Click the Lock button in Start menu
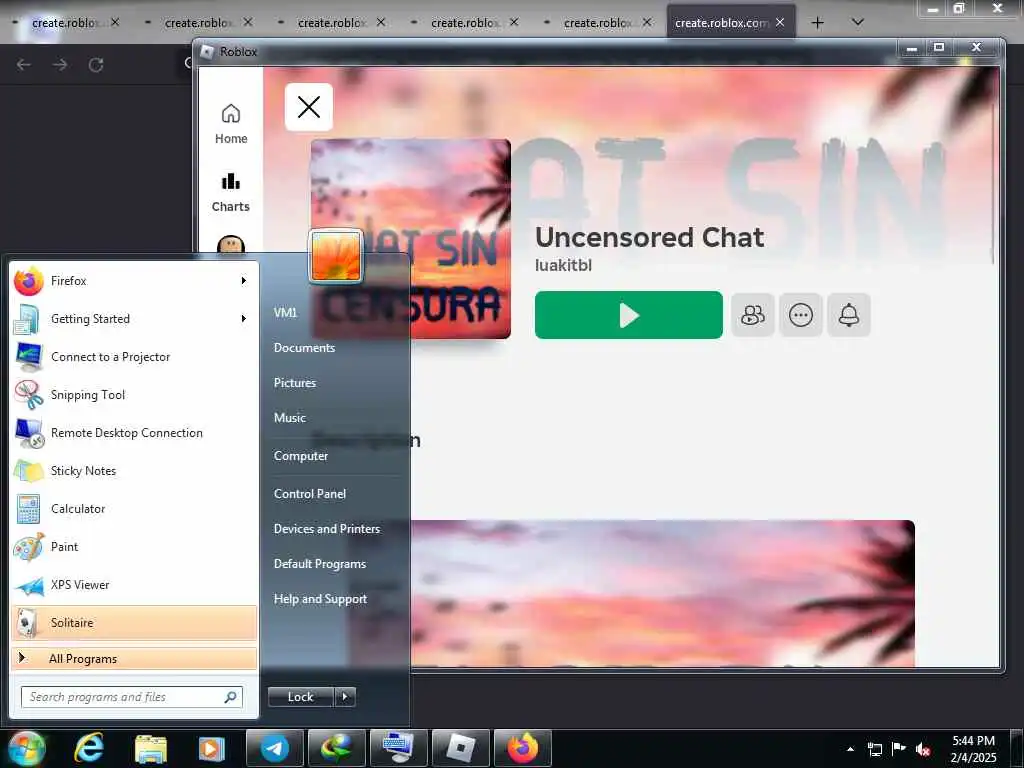Viewport: 1024px width, 768px height. 300,697
